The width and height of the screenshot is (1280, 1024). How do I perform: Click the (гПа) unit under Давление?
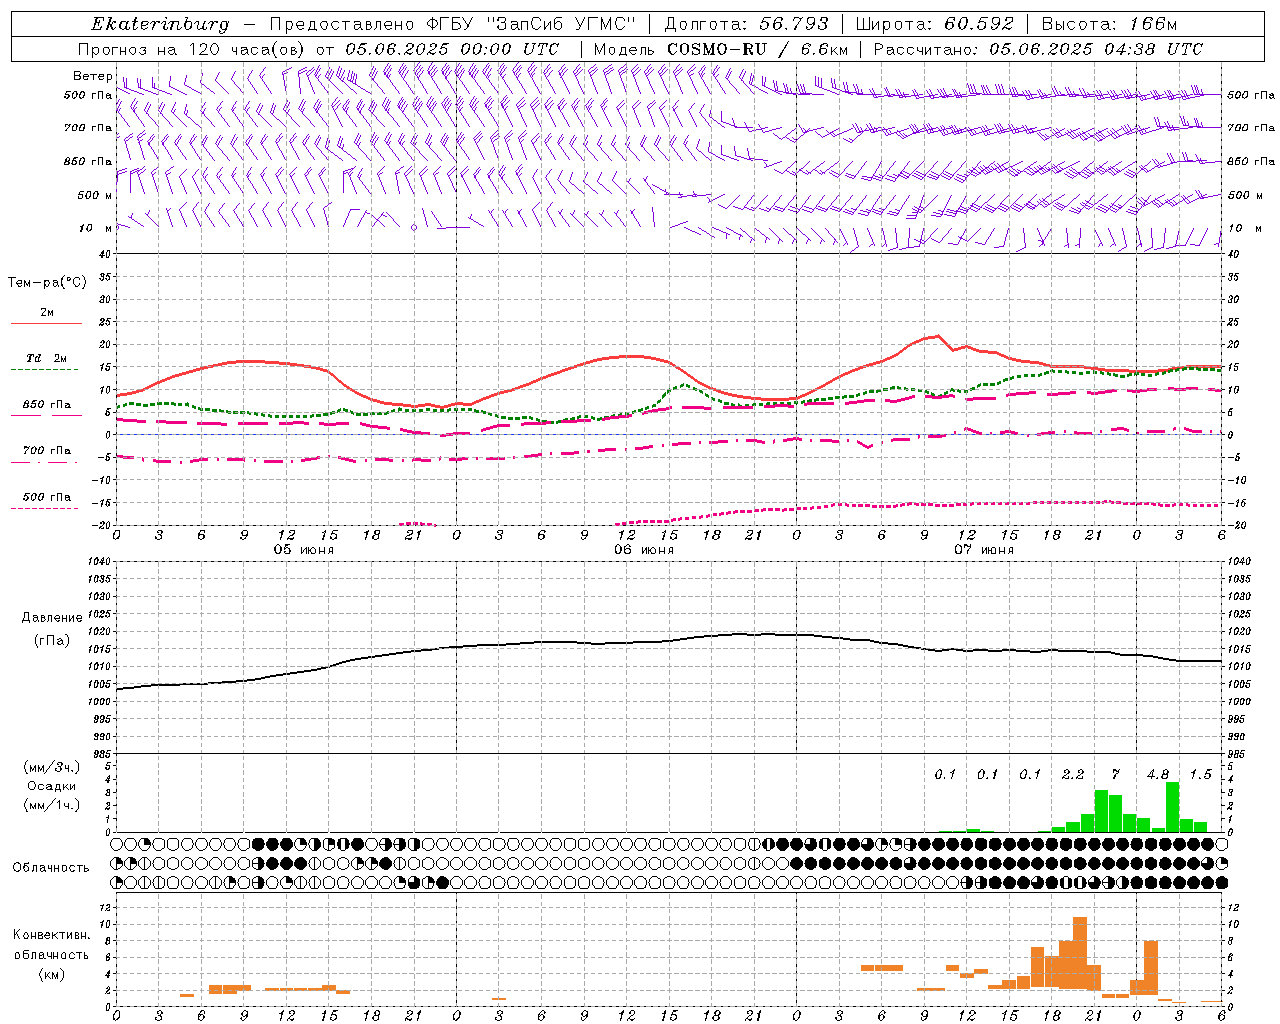point(51,641)
